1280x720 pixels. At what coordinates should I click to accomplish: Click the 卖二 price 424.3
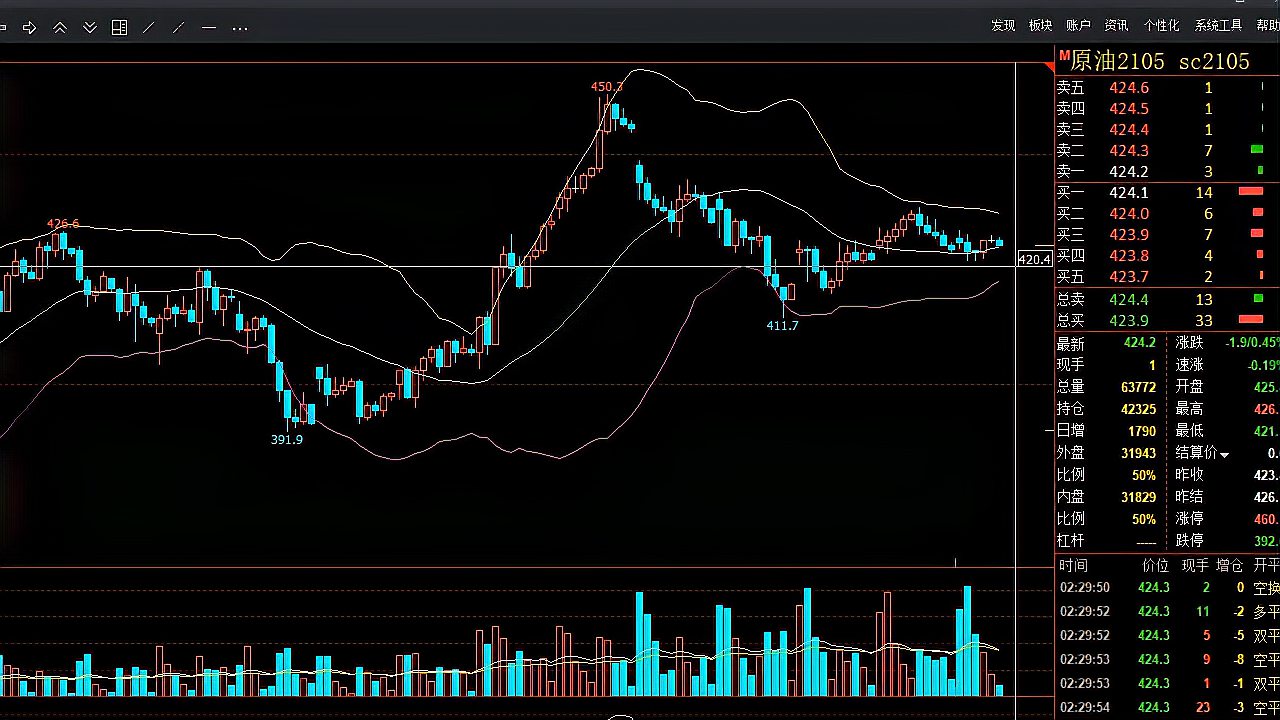(1129, 151)
